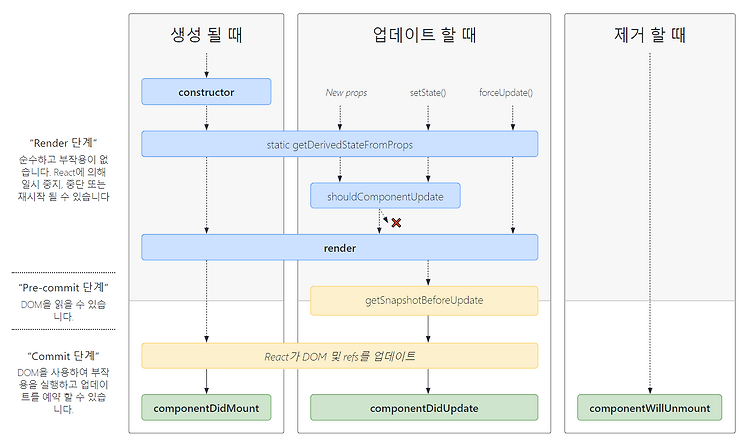The height and width of the screenshot is (443, 750).
Task: Select the getSnapshotBeforeUpdate box
Action: (424, 300)
